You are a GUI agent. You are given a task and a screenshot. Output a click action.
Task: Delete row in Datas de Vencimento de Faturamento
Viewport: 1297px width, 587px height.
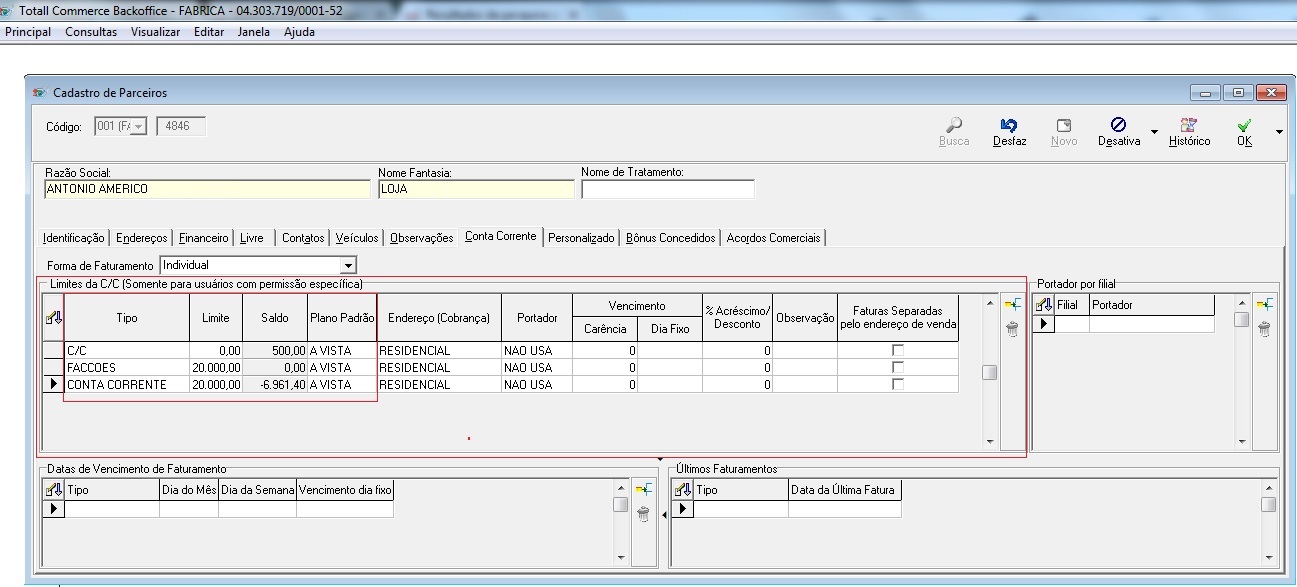click(643, 514)
